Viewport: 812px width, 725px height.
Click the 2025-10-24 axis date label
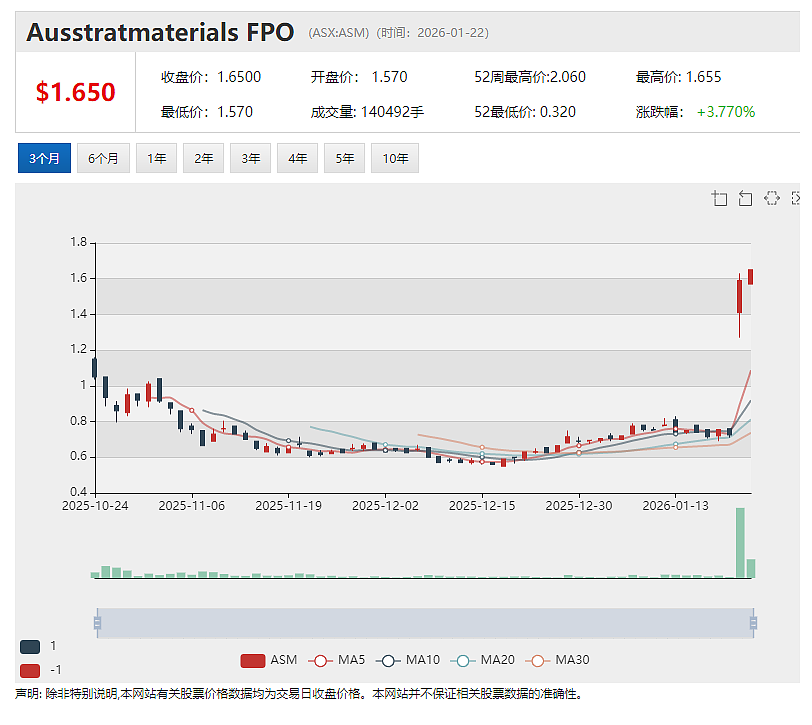pos(95,506)
